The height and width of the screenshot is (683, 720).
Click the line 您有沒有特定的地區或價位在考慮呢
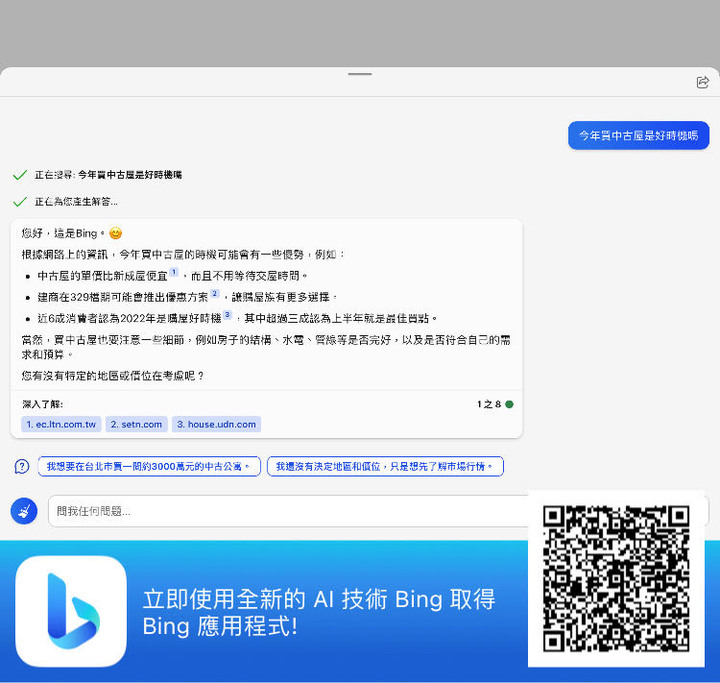tap(112, 376)
